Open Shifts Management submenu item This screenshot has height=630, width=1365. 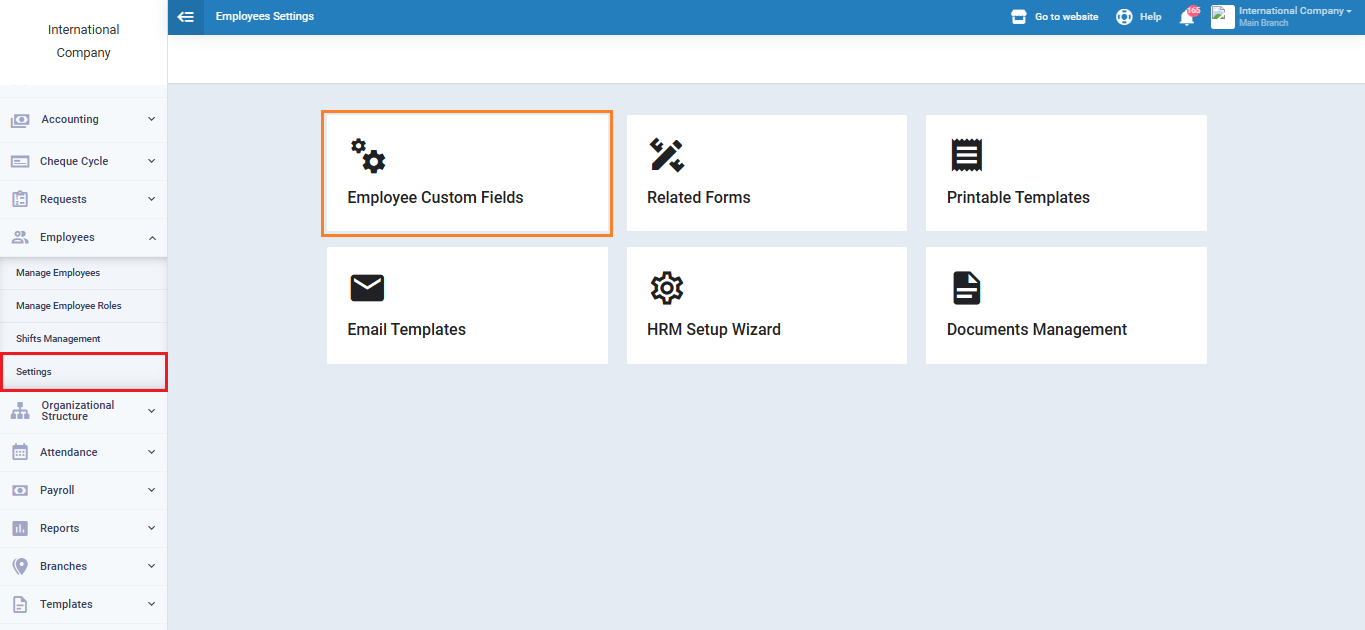point(58,339)
